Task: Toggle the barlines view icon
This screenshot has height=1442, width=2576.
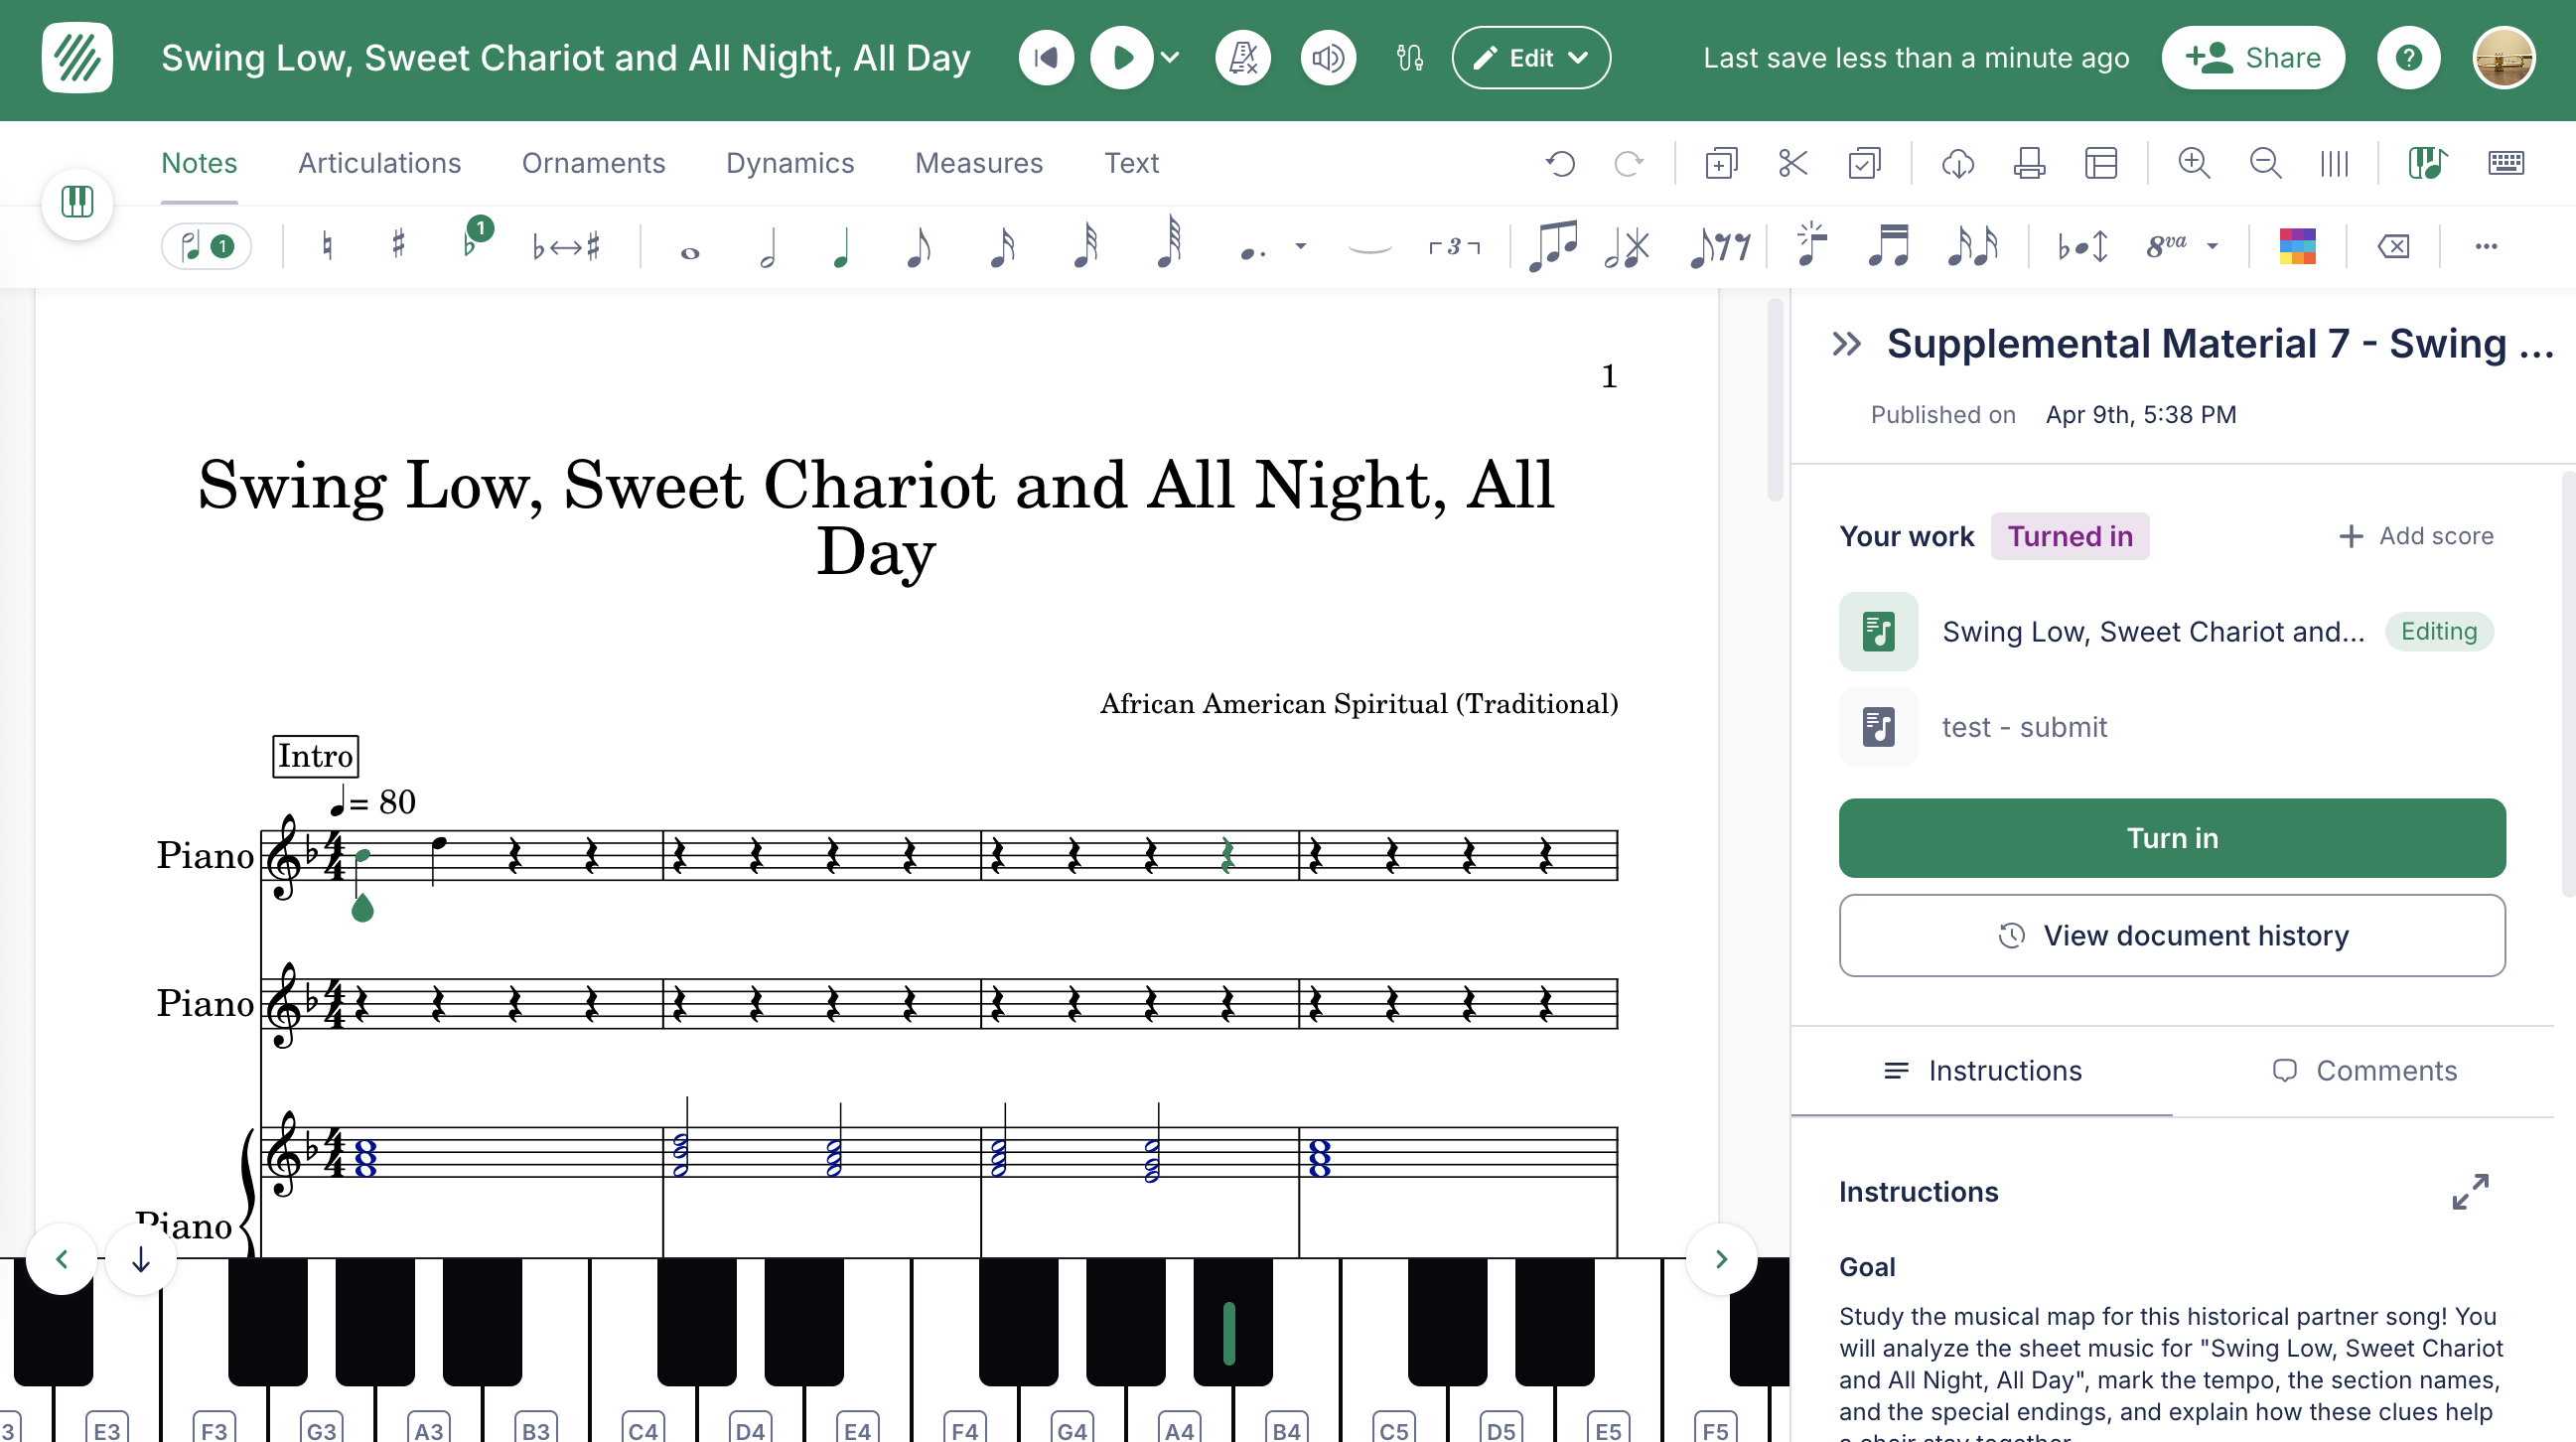Action: tap(2334, 163)
